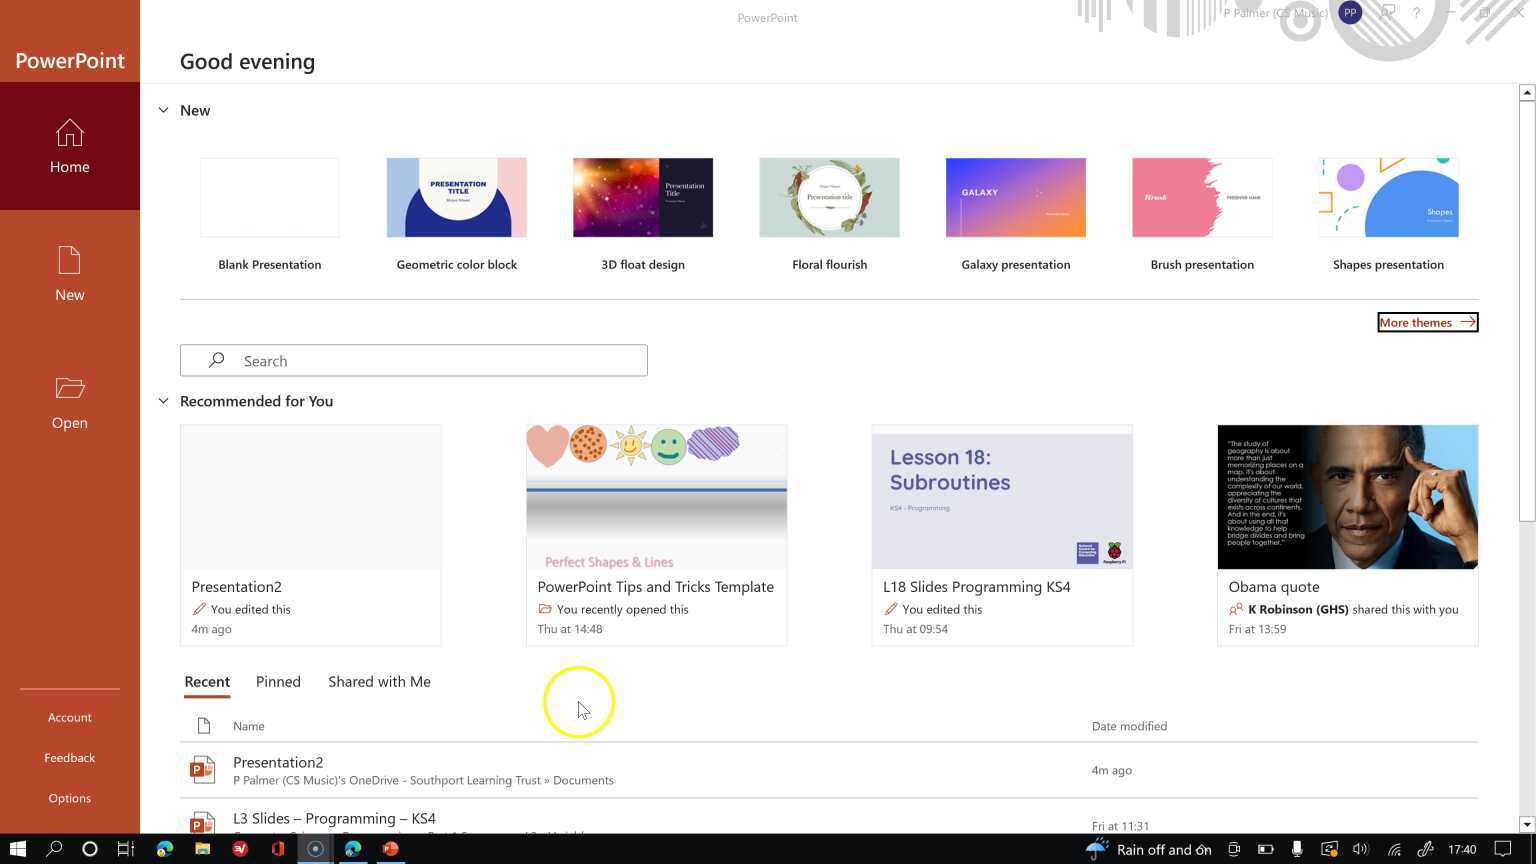Open the Wi-Fi network tray icon
The height and width of the screenshot is (864, 1536).
[1393, 849]
